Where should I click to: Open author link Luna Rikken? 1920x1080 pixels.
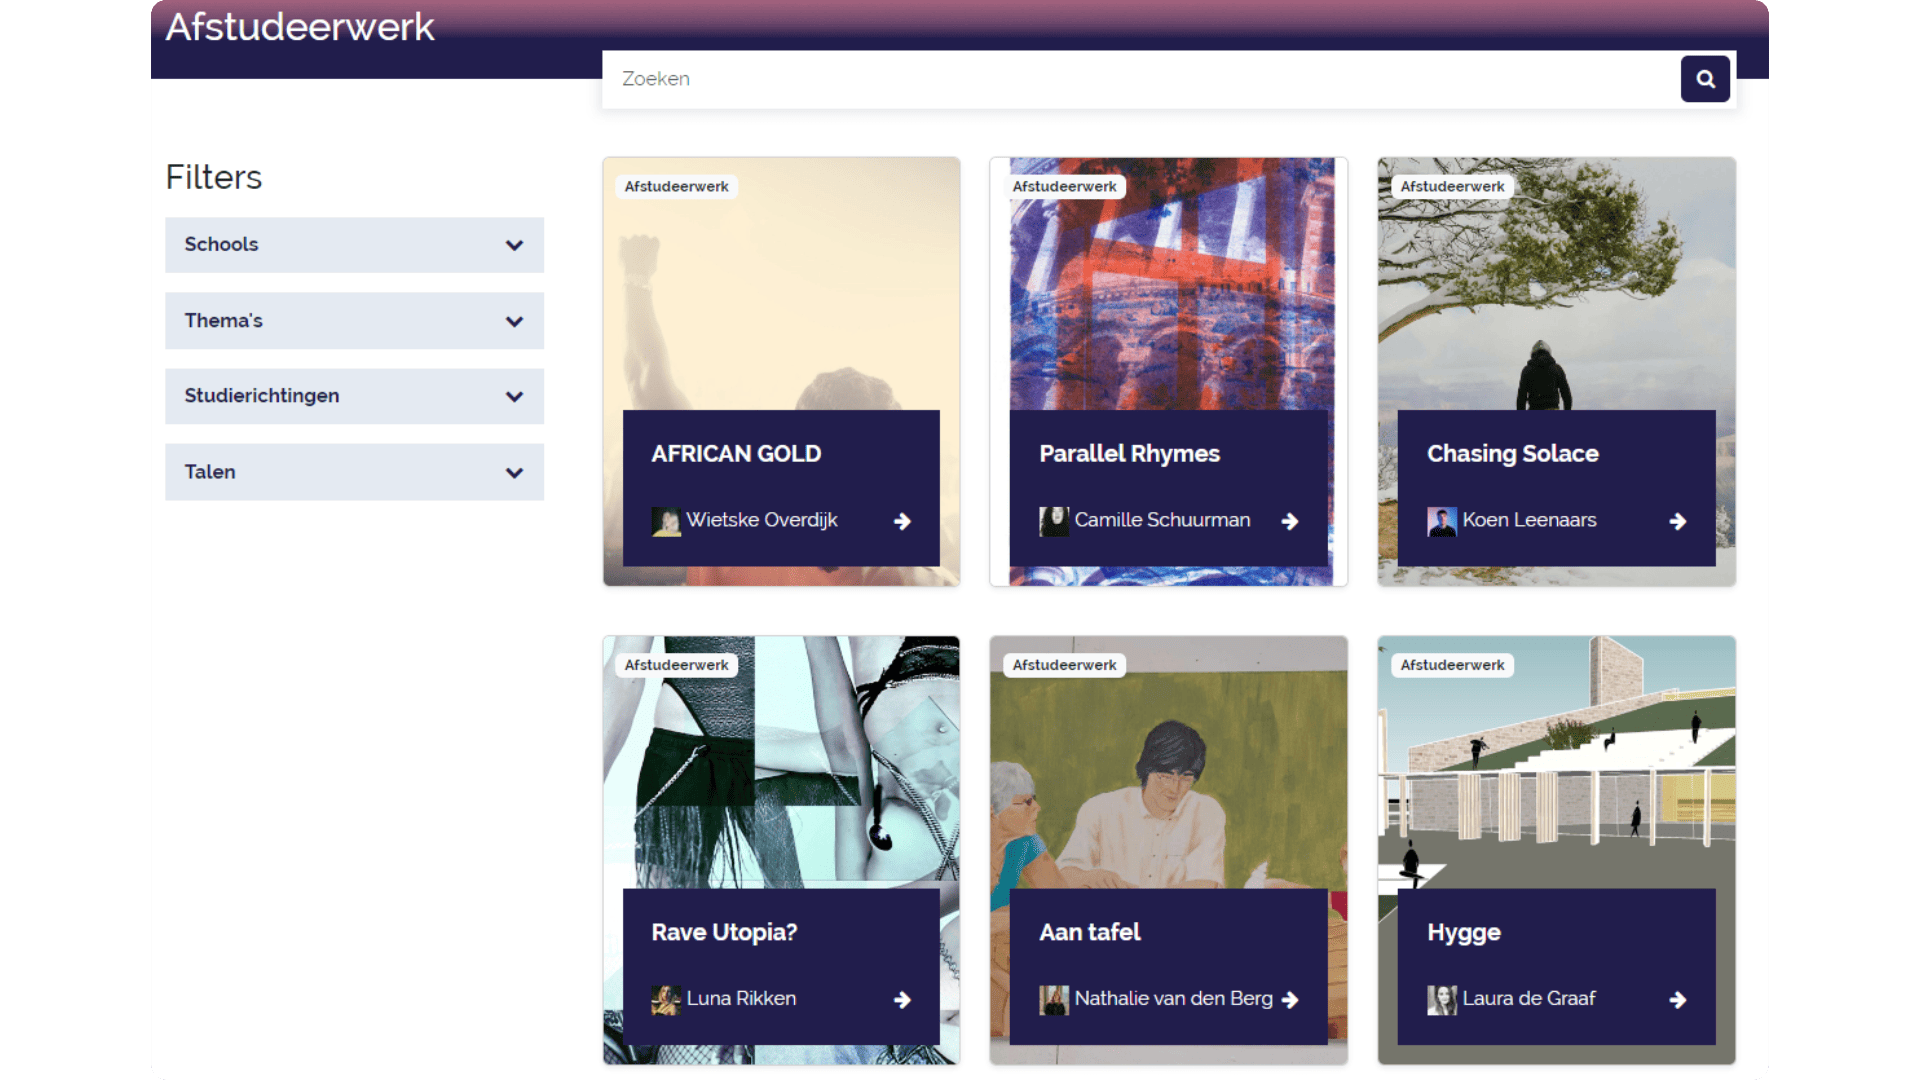click(x=741, y=999)
